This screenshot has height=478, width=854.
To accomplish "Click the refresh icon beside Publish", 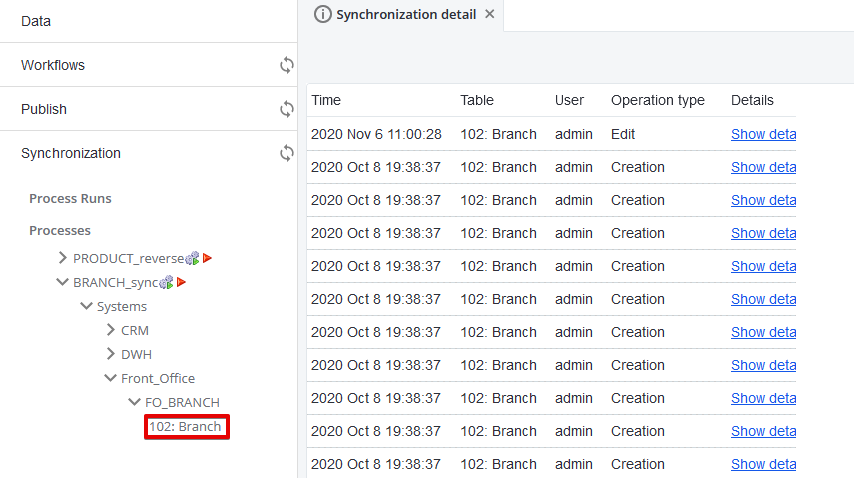I will tap(287, 109).
